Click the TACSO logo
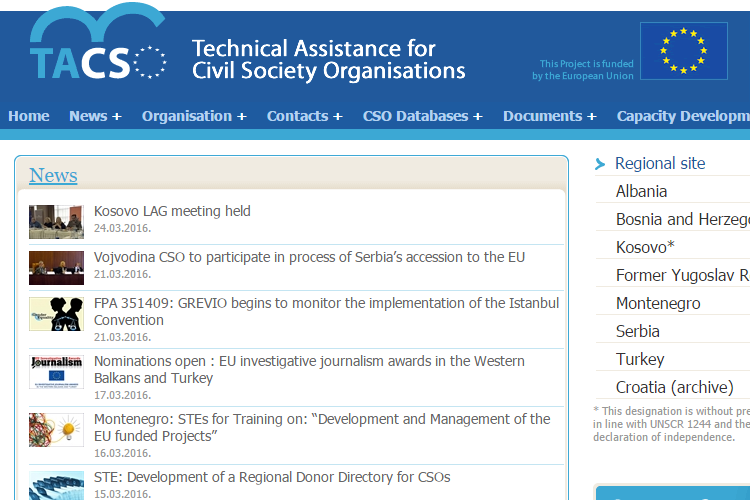 (98, 43)
